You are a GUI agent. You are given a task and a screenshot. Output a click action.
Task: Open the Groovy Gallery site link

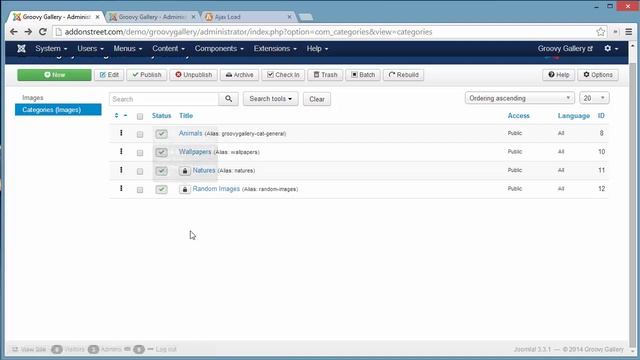(565, 49)
